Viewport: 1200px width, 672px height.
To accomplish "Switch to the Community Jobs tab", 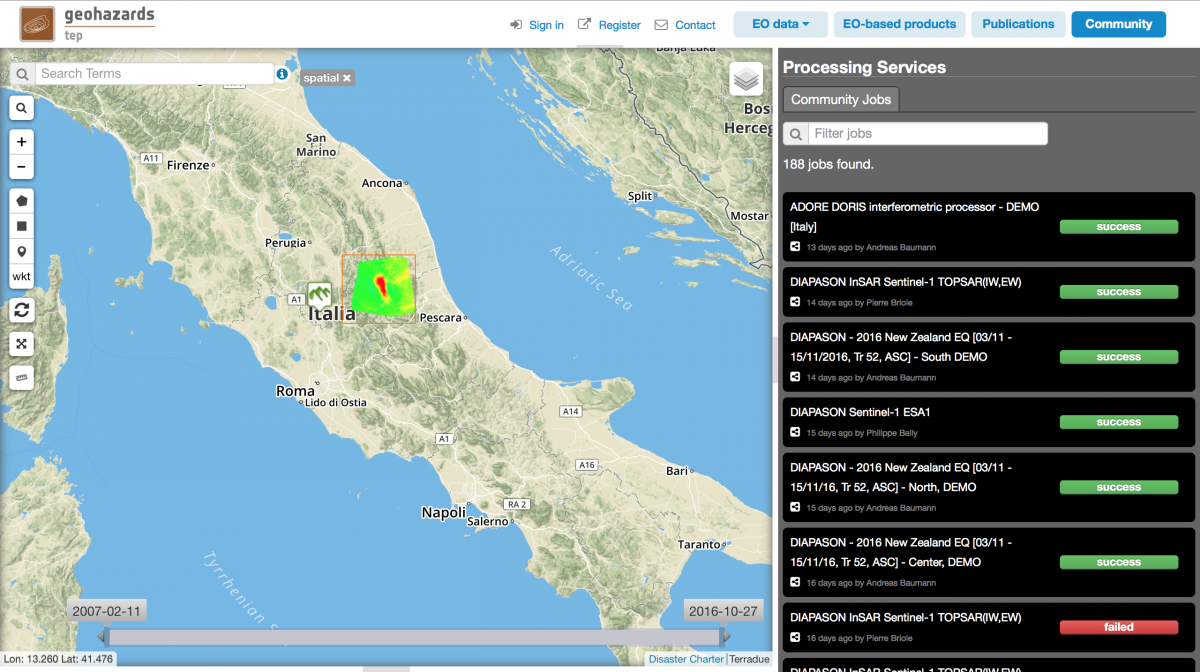I will (840, 99).
